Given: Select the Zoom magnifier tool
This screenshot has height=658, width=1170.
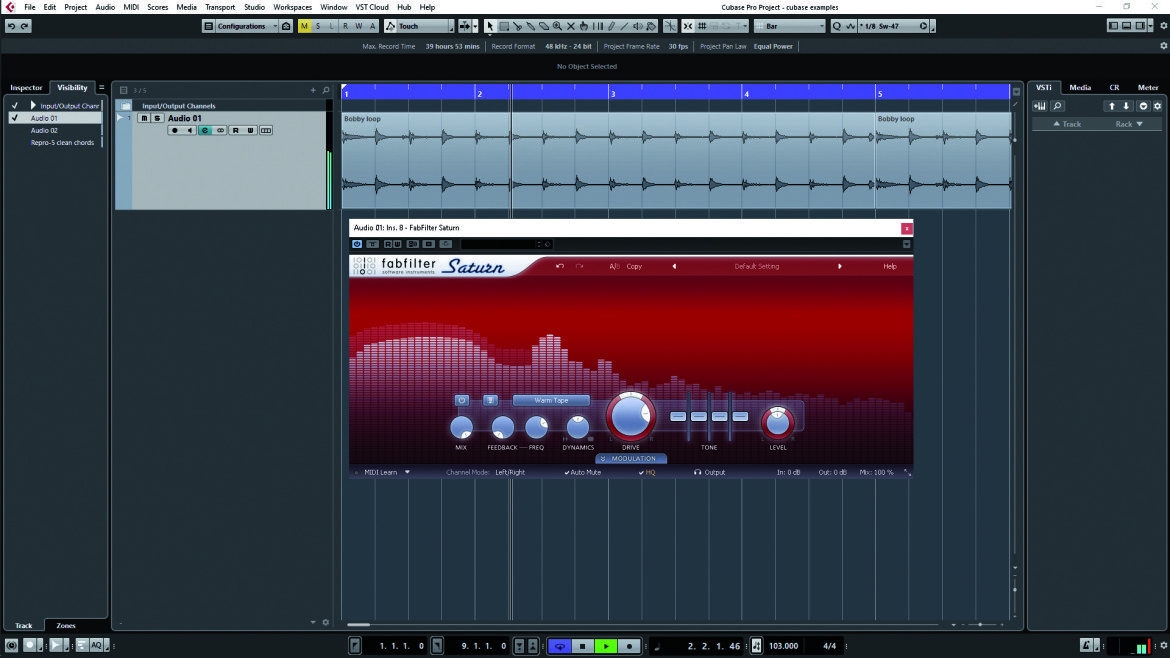Looking at the screenshot, I should pyautogui.click(x=557, y=26).
